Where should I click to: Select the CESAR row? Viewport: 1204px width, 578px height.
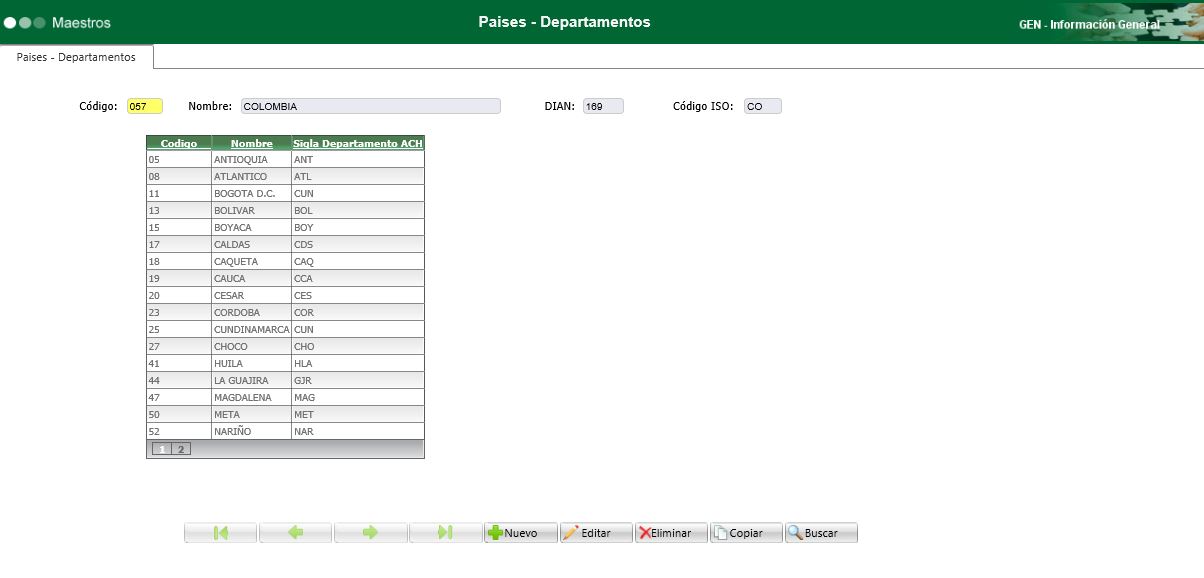point(285,295)
